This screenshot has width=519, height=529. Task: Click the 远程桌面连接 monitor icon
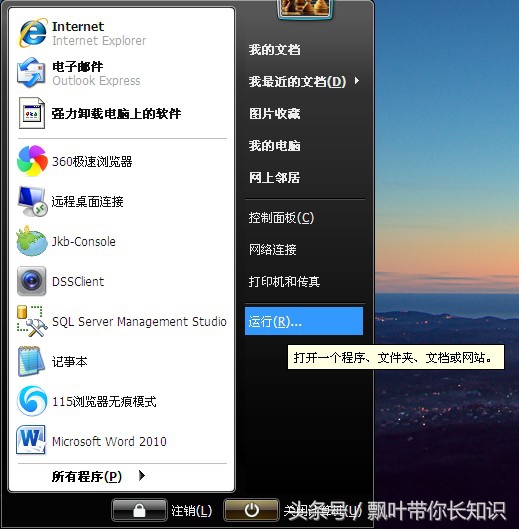point(32,201)
